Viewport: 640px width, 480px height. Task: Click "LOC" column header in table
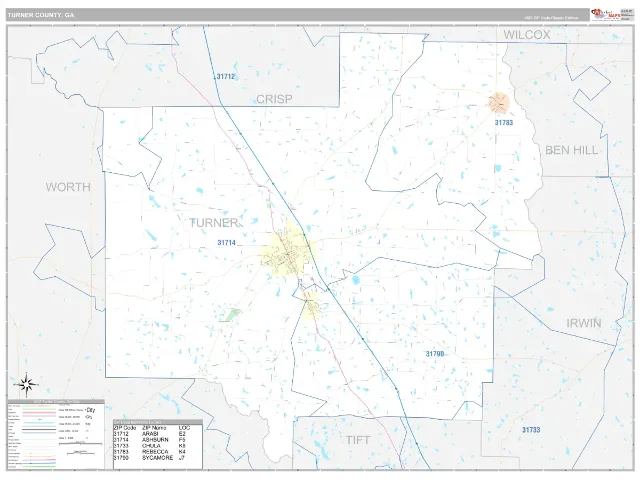[184, 428]
